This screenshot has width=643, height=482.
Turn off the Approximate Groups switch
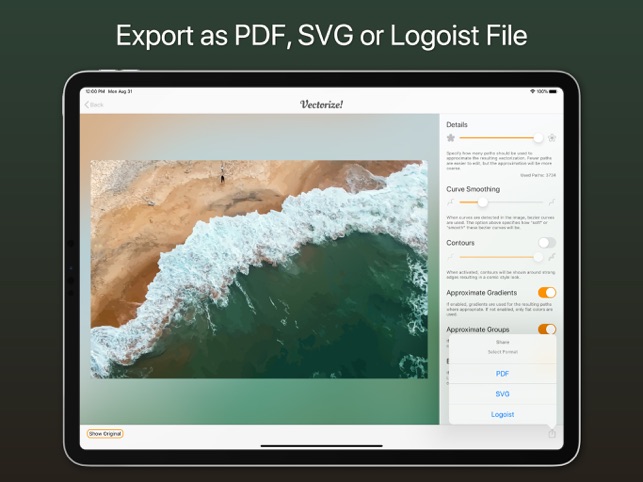[546, 328]
